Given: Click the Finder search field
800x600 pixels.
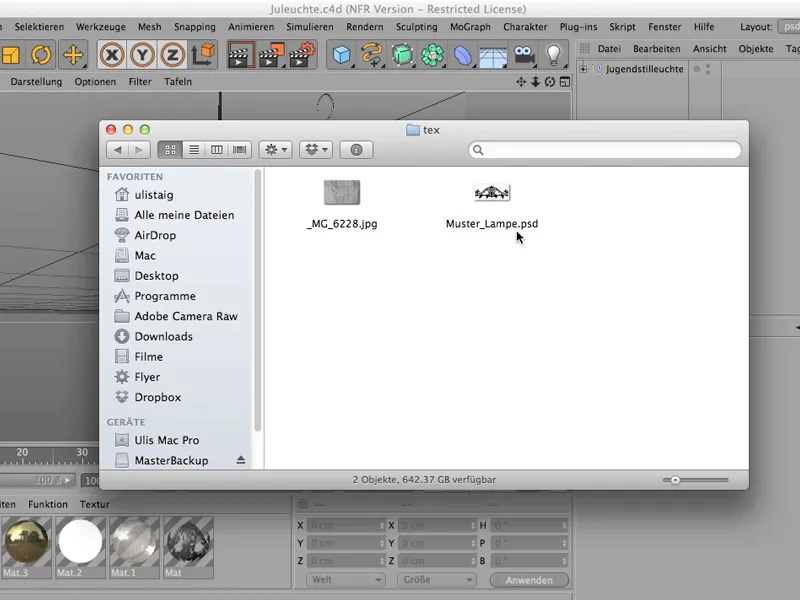Looking at the screenshot, I should click(605, 149).
